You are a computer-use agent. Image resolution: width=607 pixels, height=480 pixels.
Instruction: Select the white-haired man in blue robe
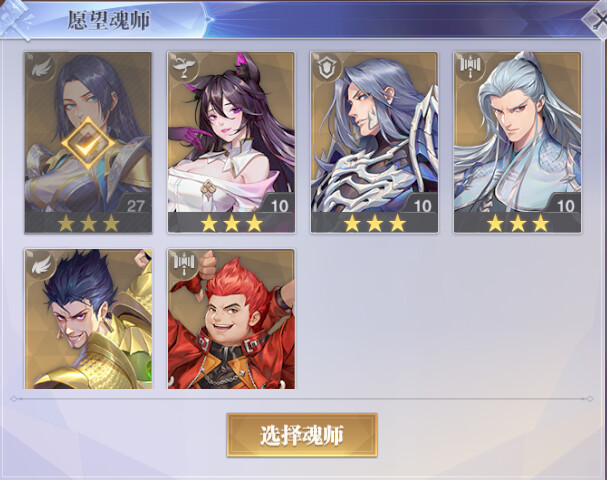[x=518, y=142]
